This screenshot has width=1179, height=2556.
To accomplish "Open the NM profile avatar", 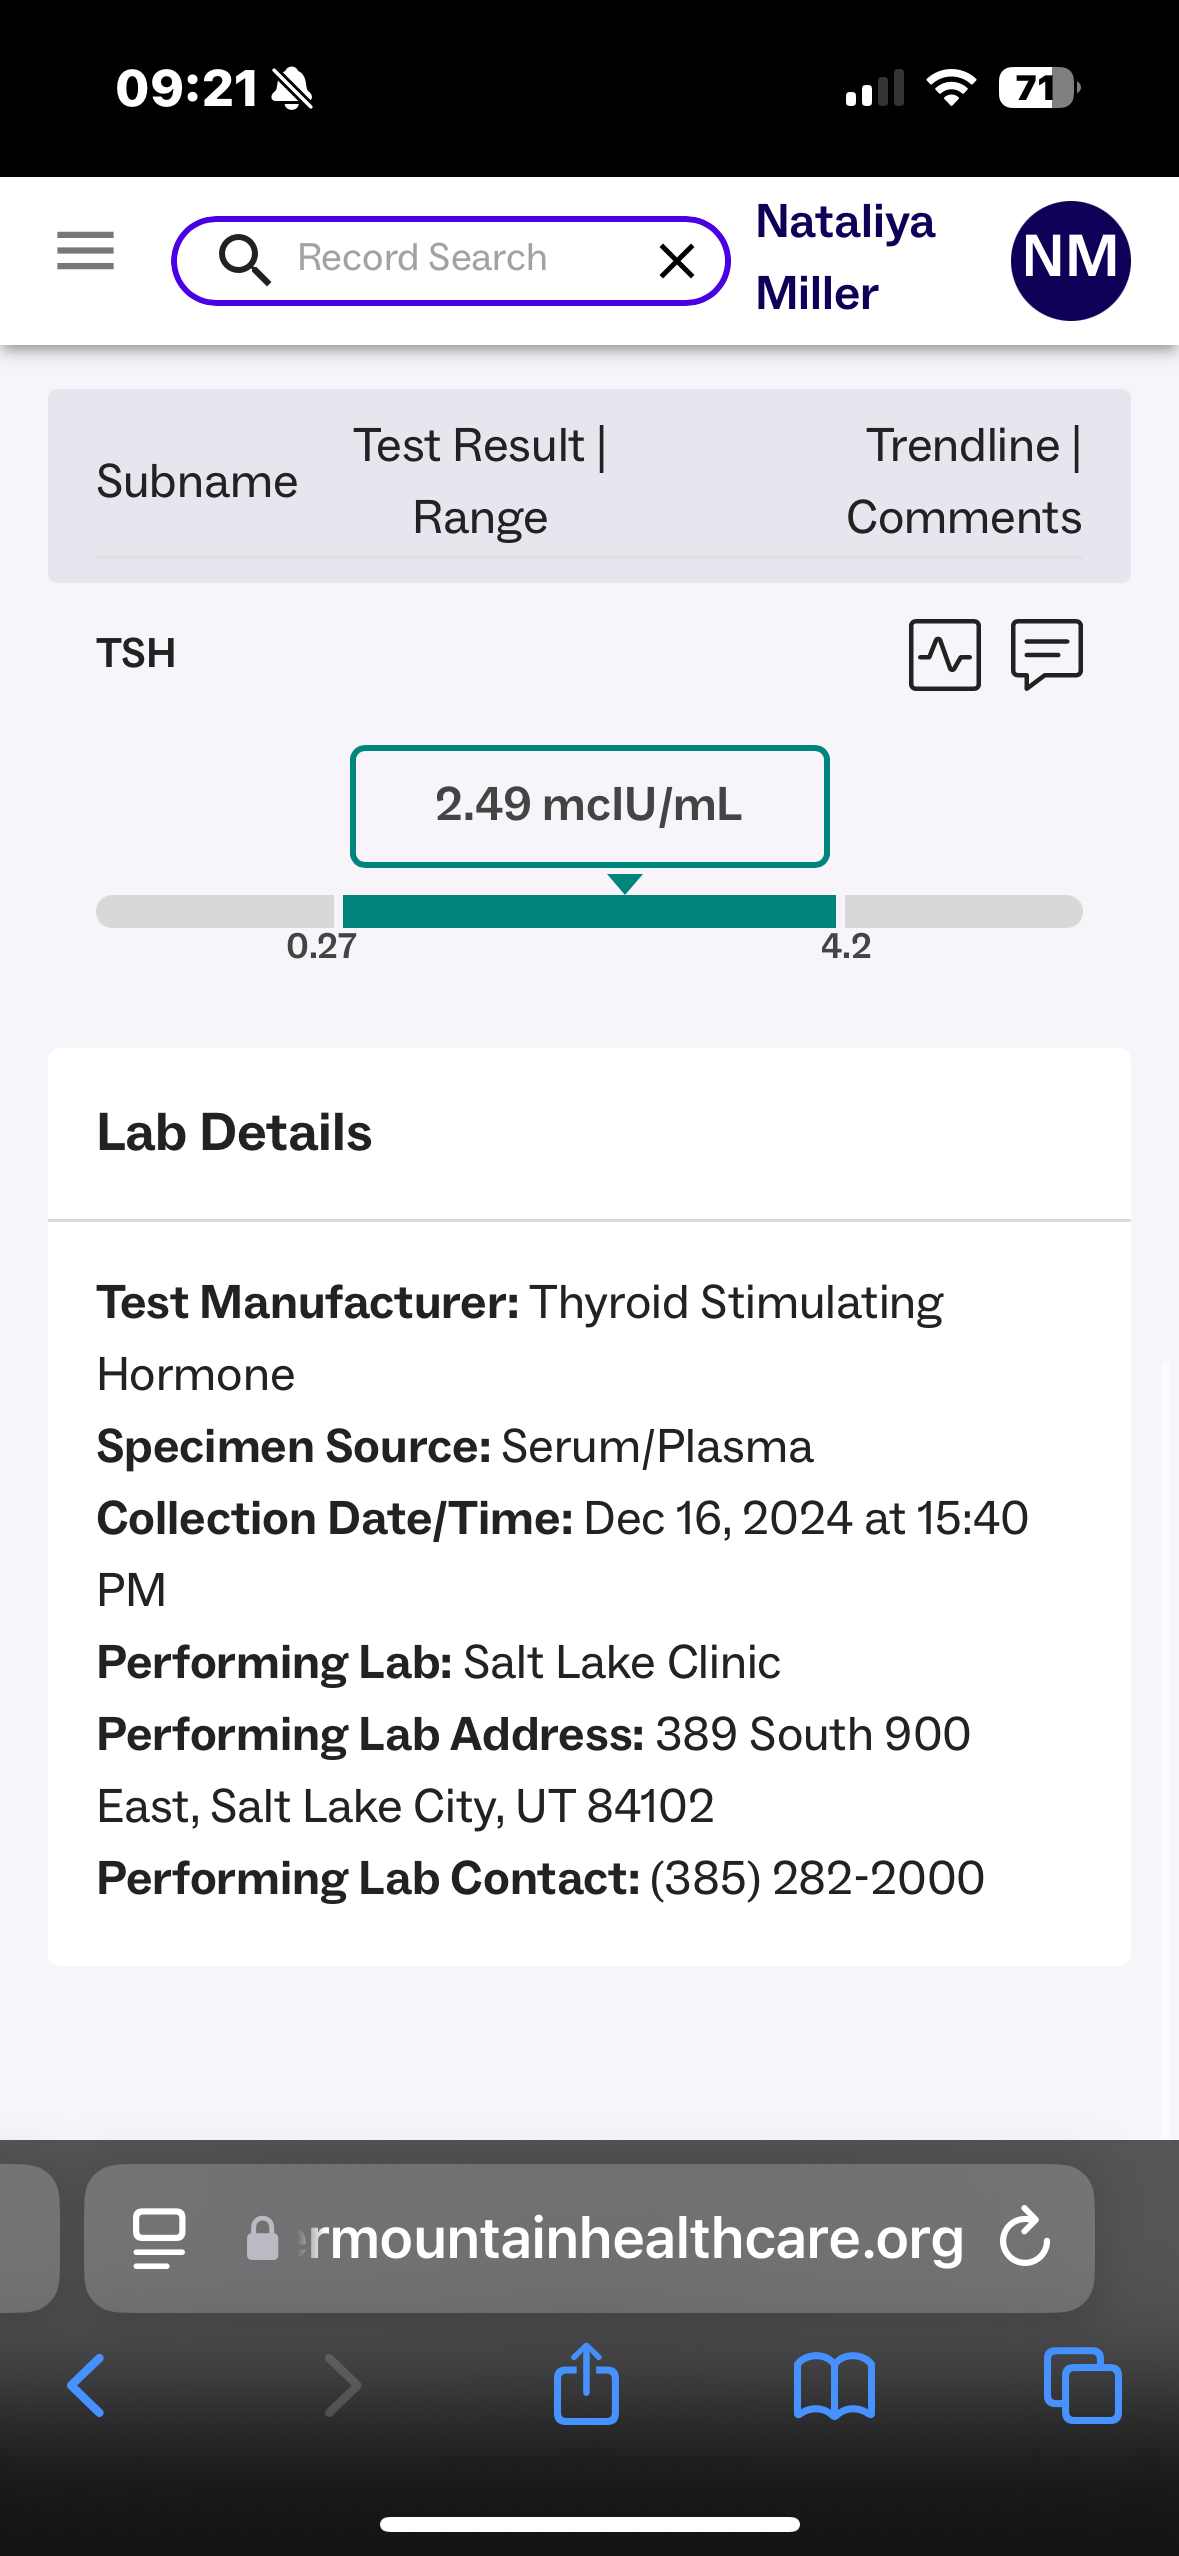I will point(1070,261).
